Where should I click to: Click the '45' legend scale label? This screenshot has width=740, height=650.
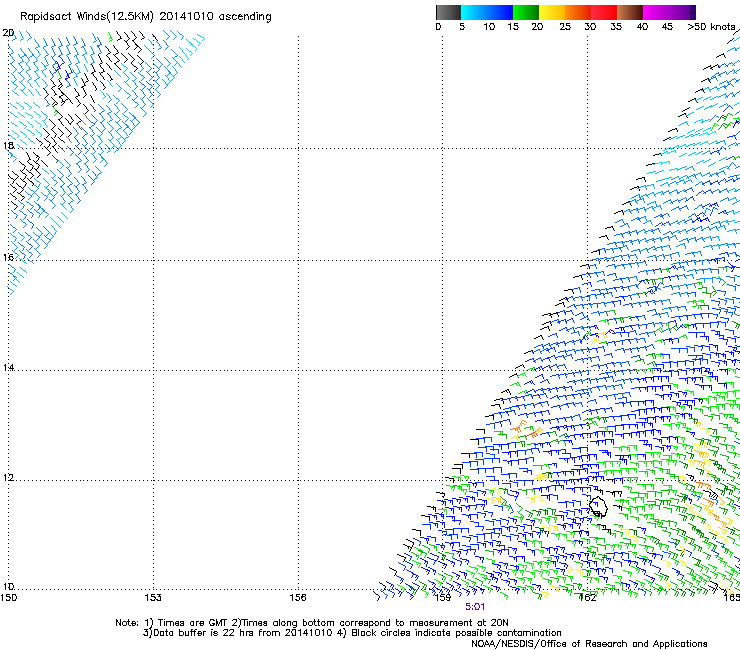[667, 27]
